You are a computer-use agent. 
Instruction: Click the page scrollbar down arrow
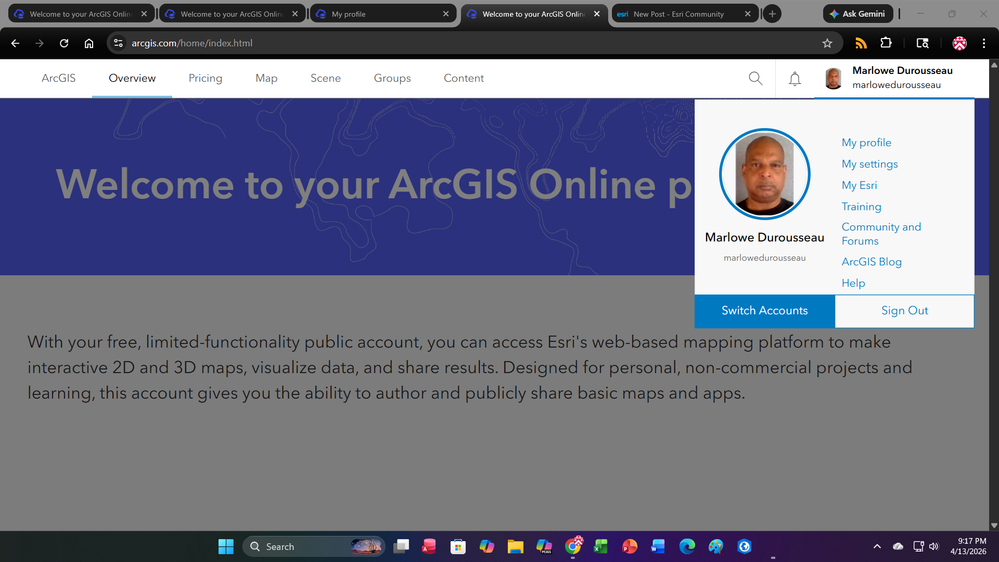coord(994,525)
